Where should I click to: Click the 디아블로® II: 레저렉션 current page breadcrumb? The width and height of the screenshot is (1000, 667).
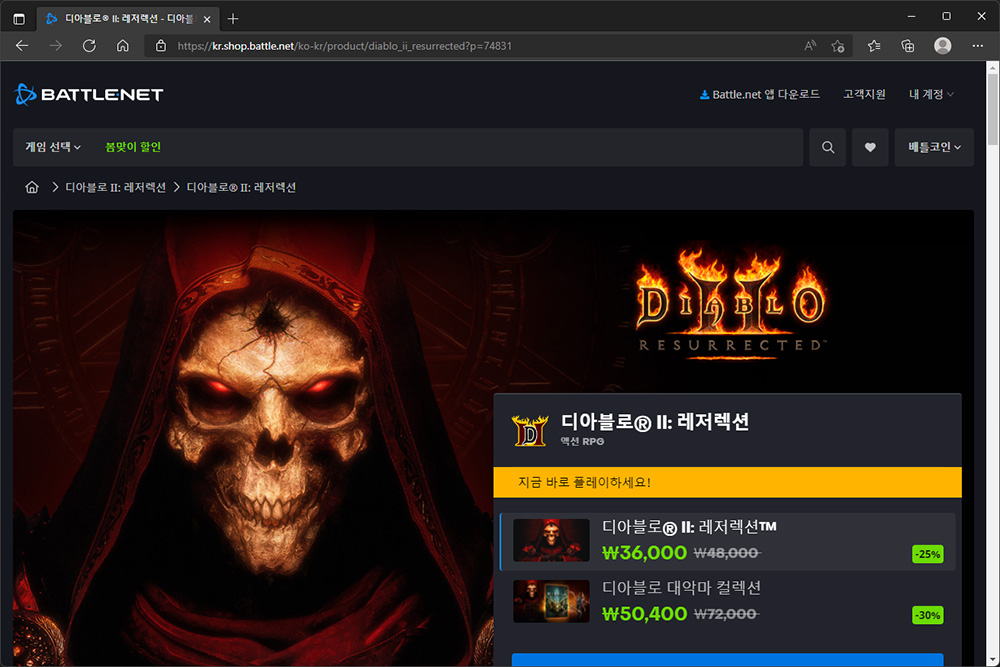click(241, 187)
